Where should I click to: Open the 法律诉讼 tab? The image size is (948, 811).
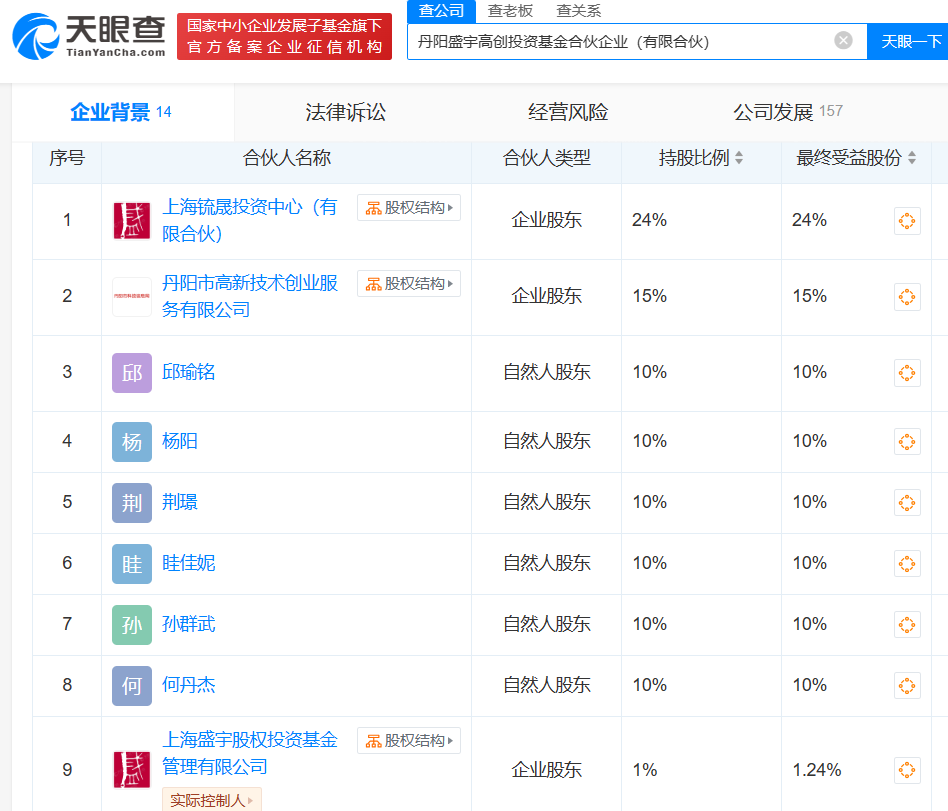345,112
